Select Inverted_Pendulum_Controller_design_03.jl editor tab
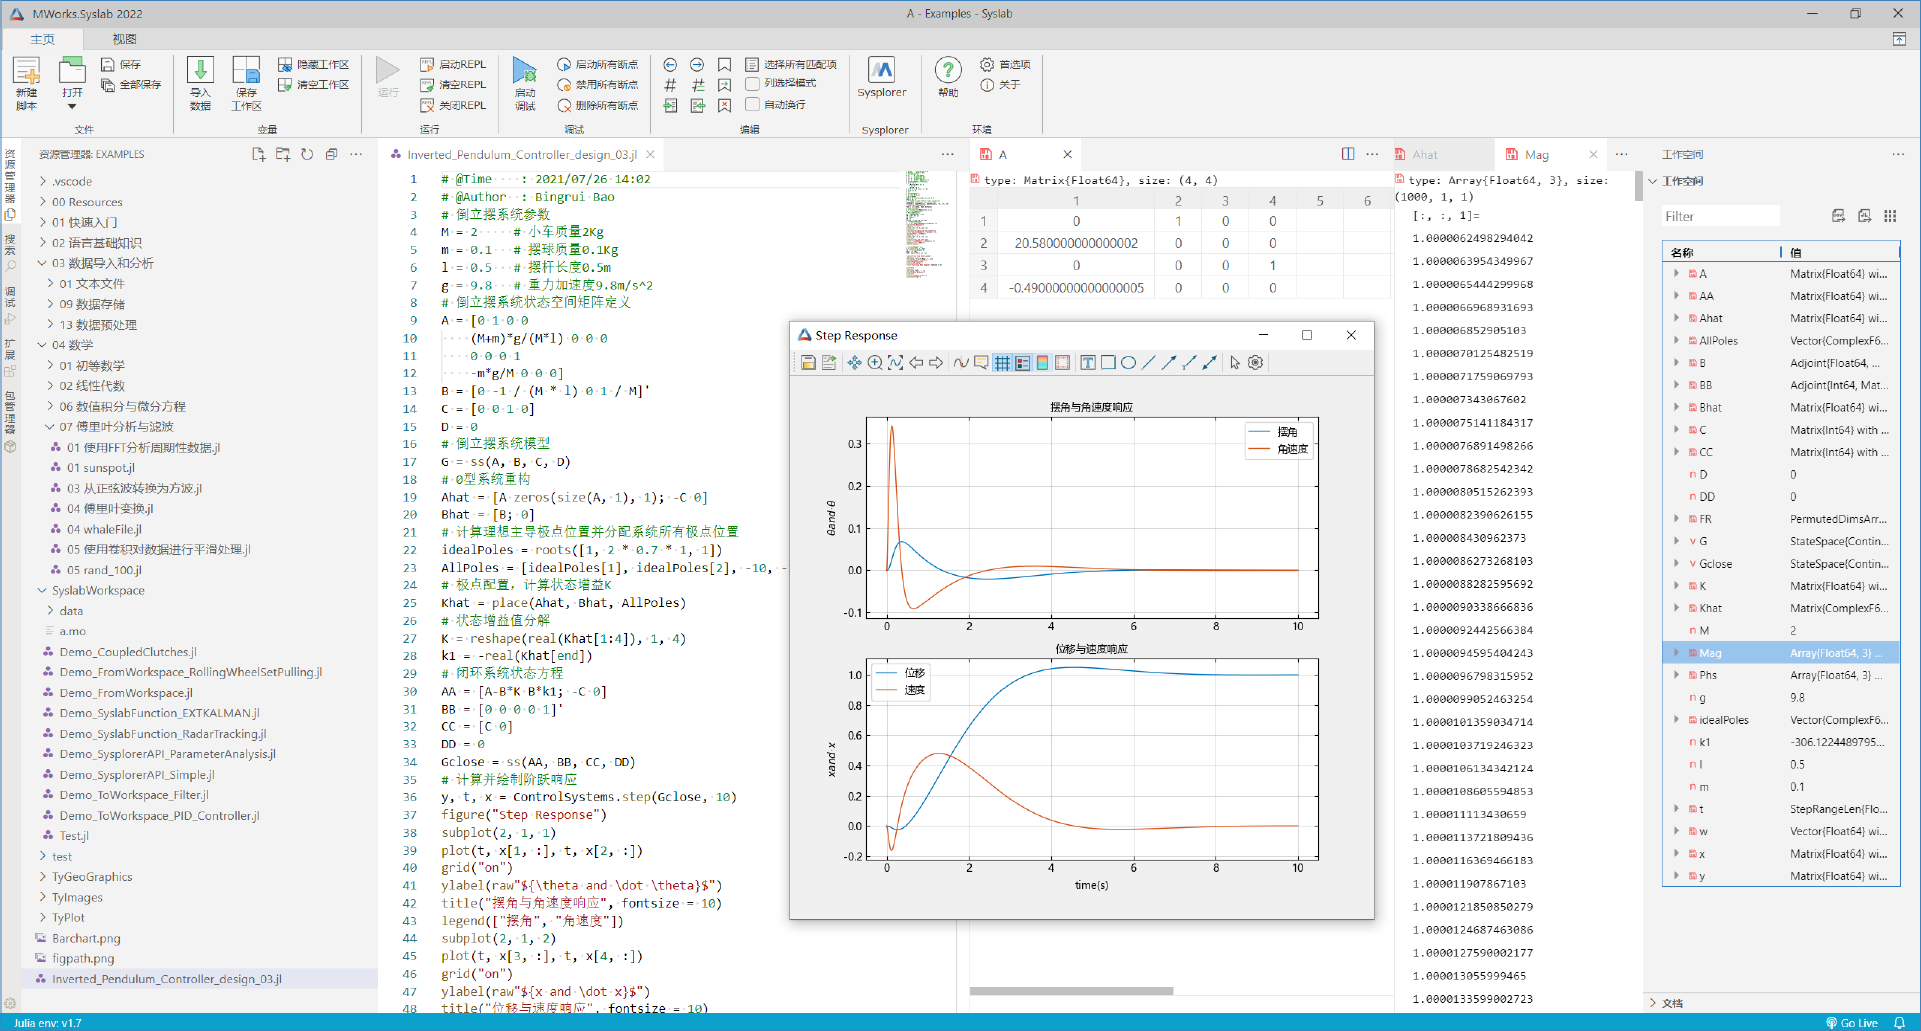Image resolution: width=1921 pixels, height=1031 pixels. click(521, 155)
